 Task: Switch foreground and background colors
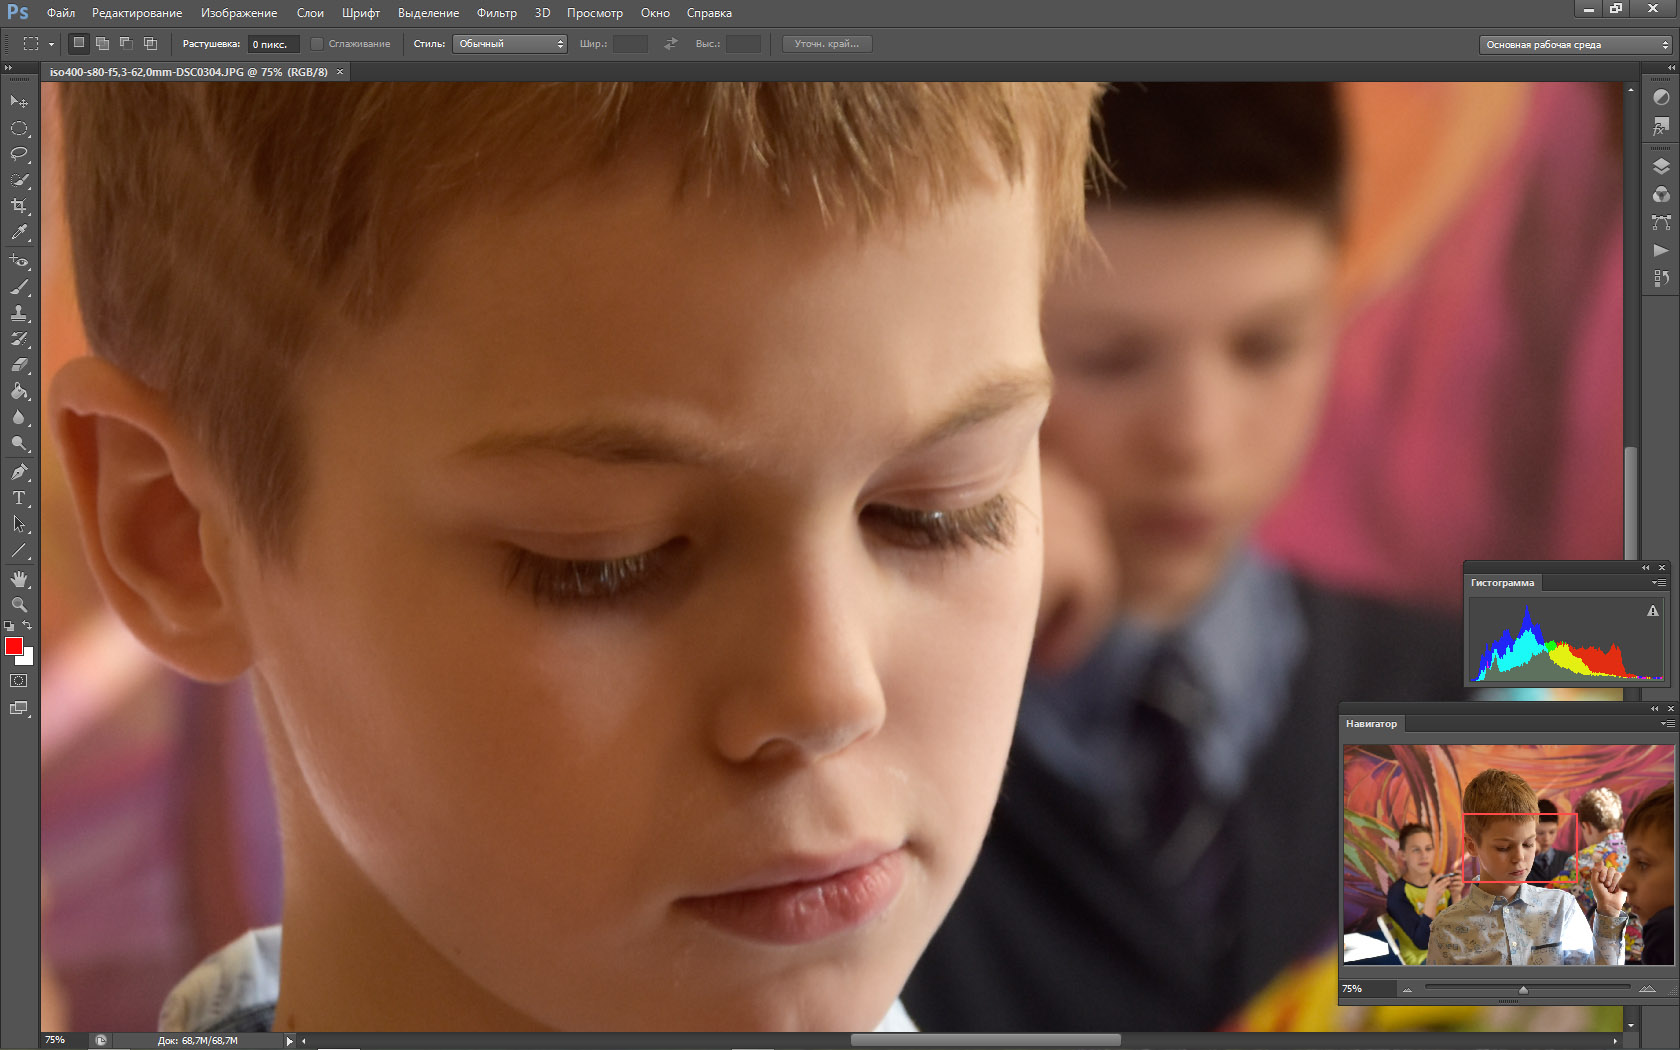tap(28, 626)
